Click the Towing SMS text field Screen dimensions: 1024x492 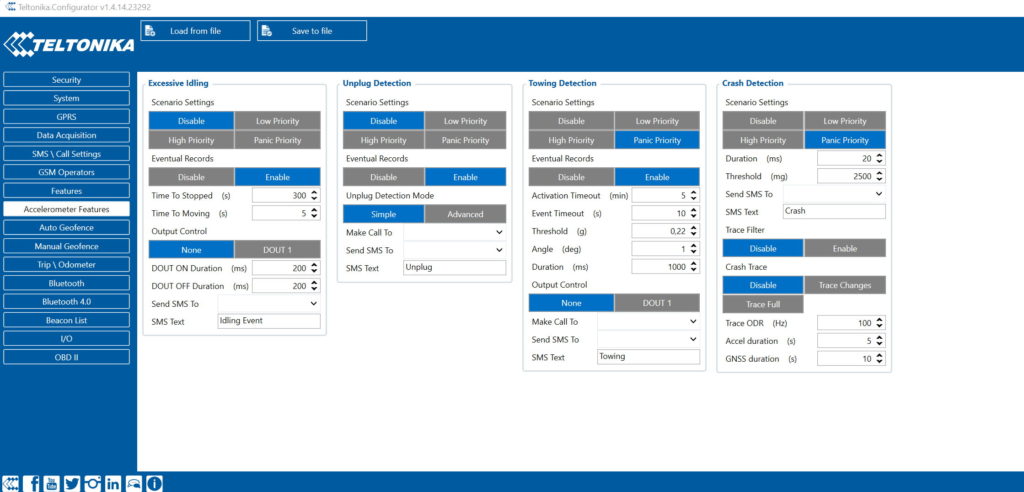(648, 357)
